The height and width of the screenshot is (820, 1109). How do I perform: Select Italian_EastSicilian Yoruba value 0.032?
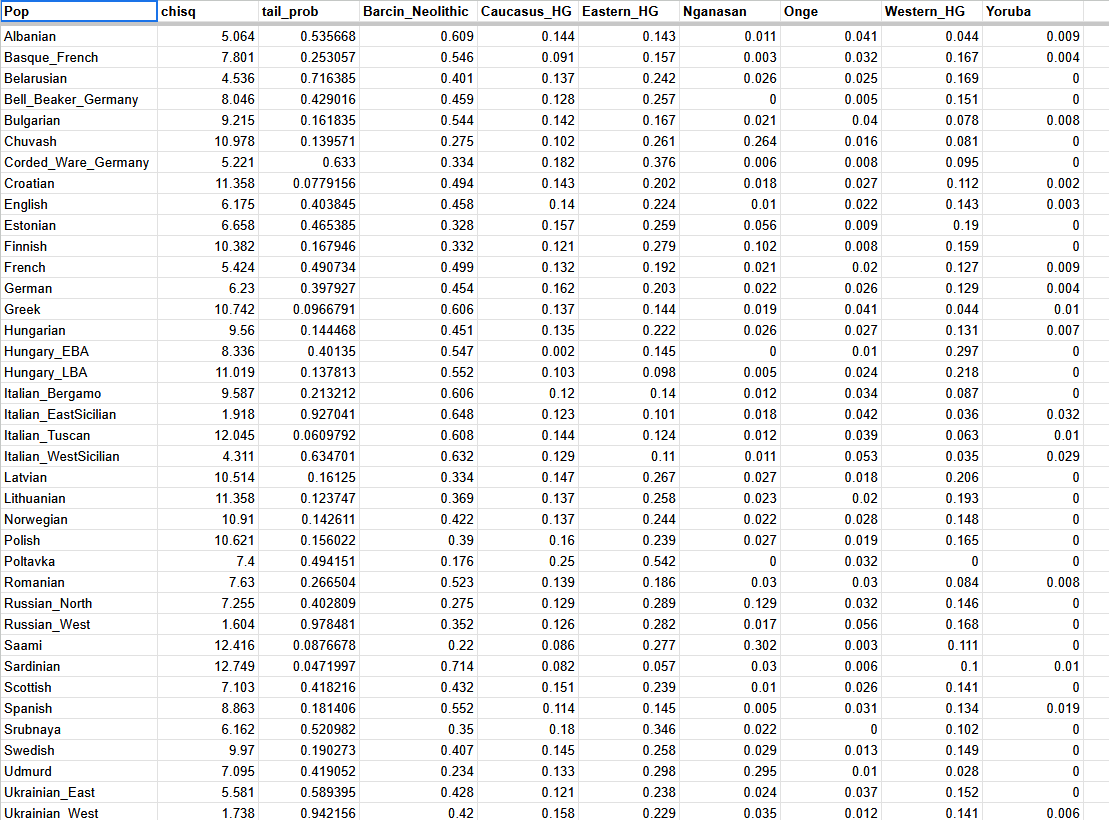pyautogui.click(x=1063, y=414)
